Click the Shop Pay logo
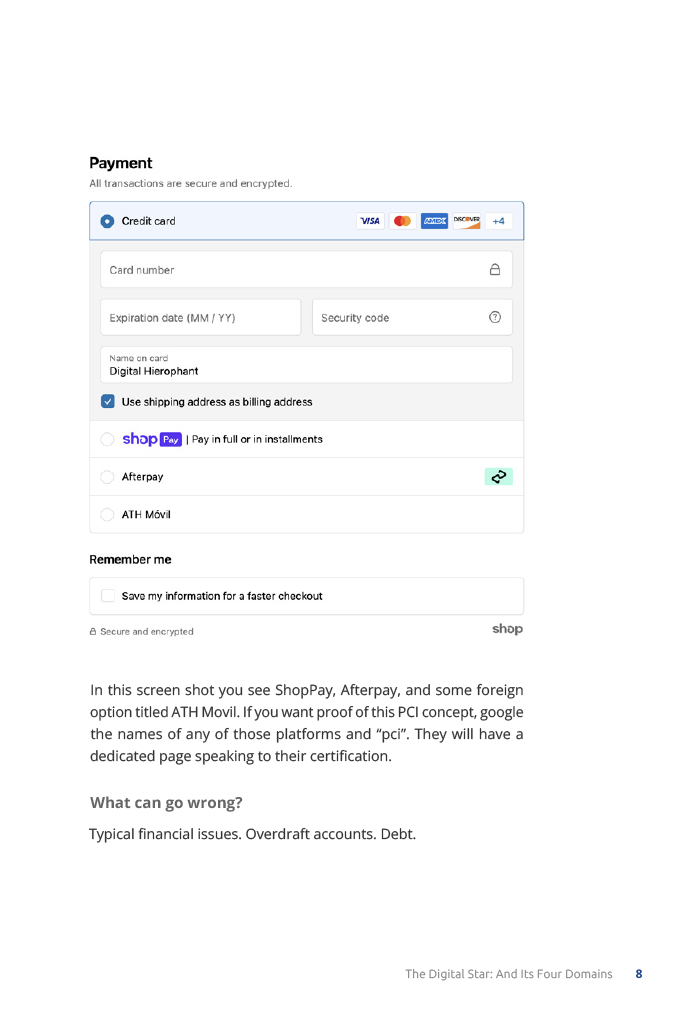683x1024 pixels. click(x=153, y=439)
